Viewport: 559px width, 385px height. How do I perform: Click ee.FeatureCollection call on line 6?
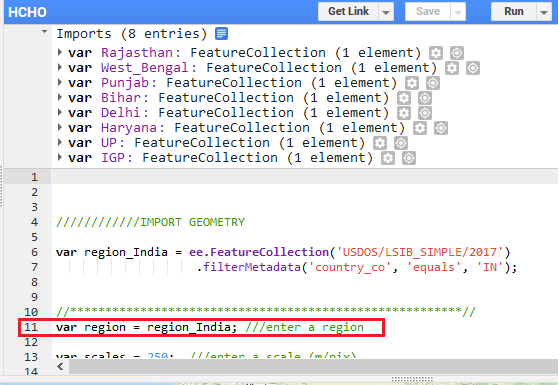(x=259, y=252)
